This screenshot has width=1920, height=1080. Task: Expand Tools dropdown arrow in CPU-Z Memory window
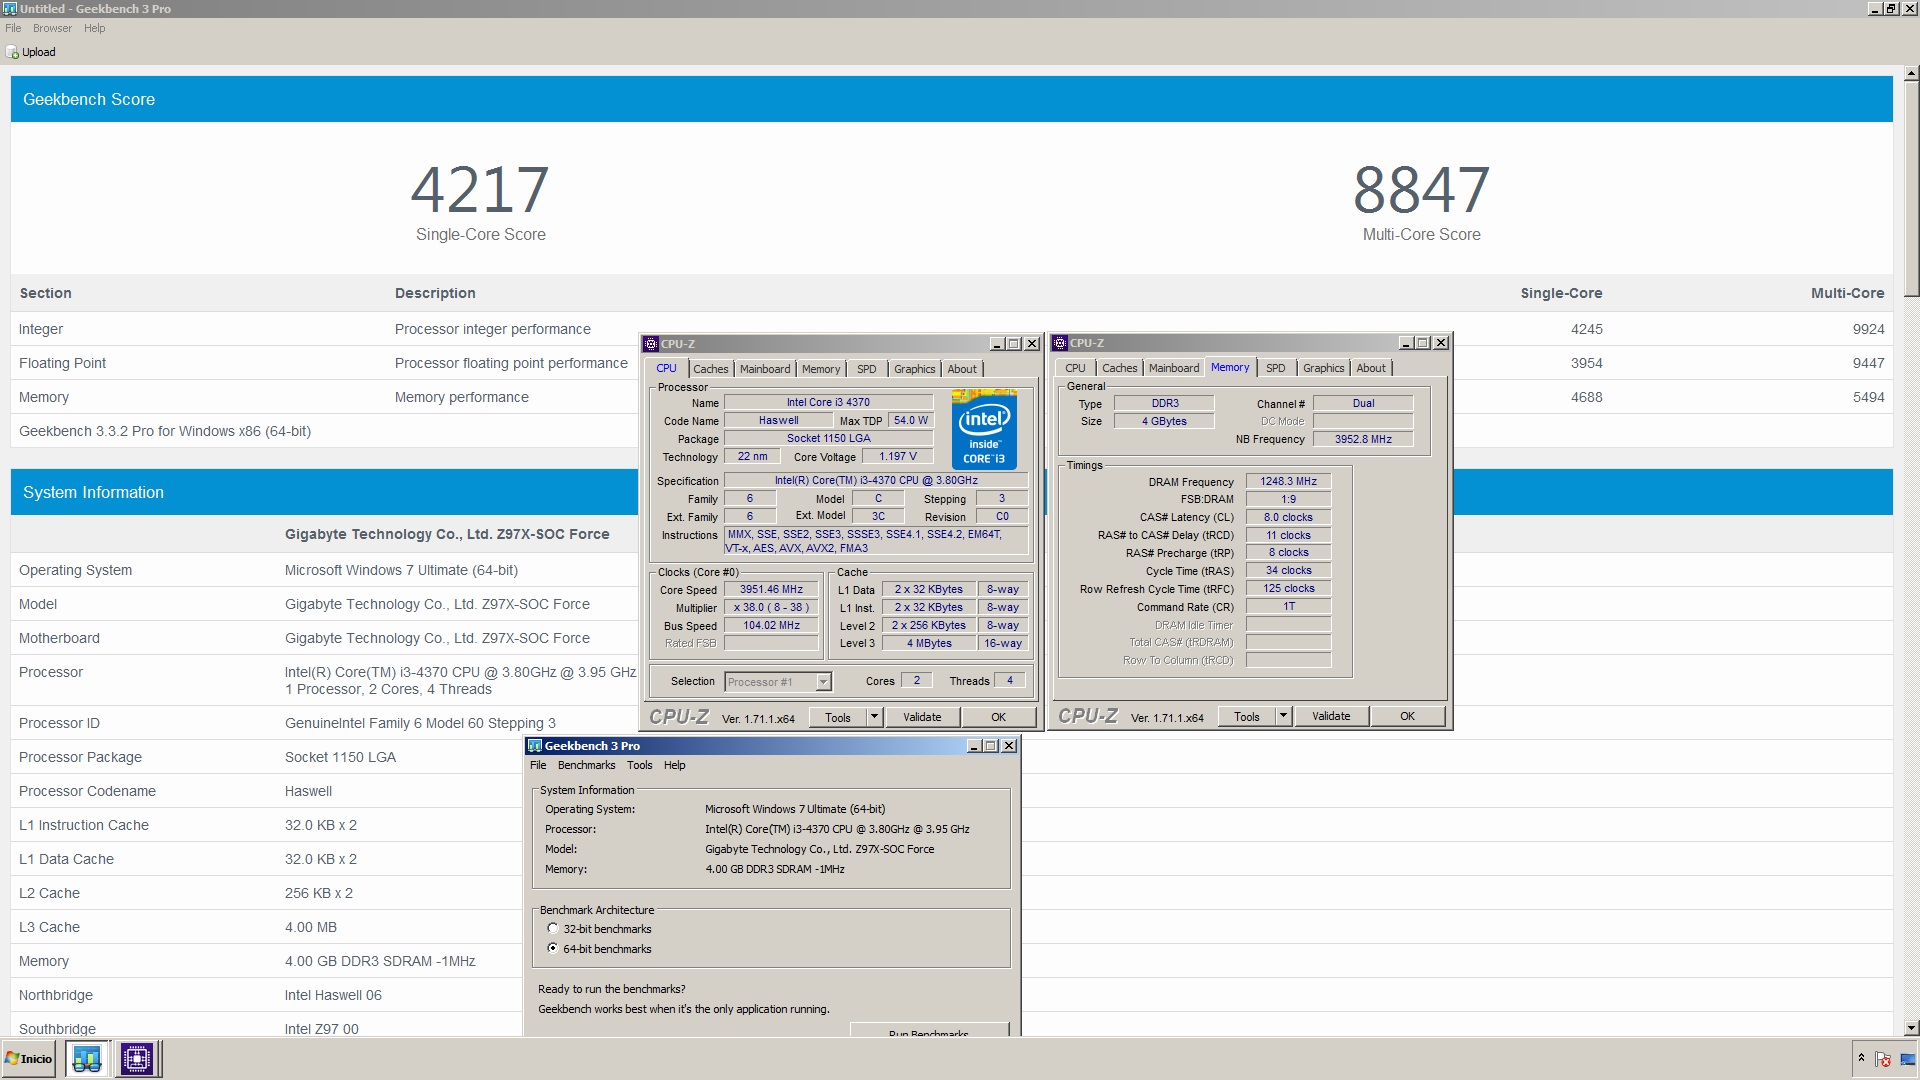[x=1283, y=715]
